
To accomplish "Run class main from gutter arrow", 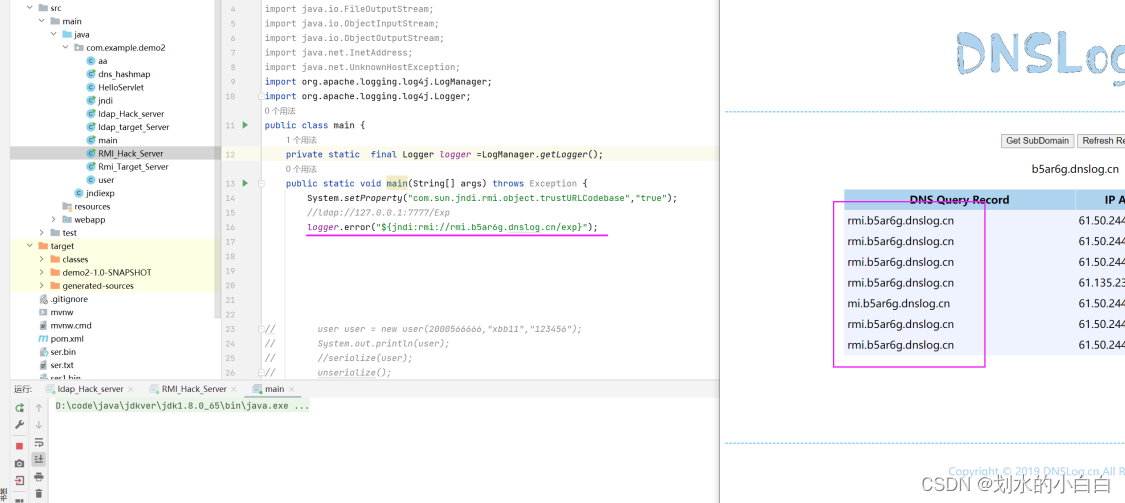I will pos(245,125).
